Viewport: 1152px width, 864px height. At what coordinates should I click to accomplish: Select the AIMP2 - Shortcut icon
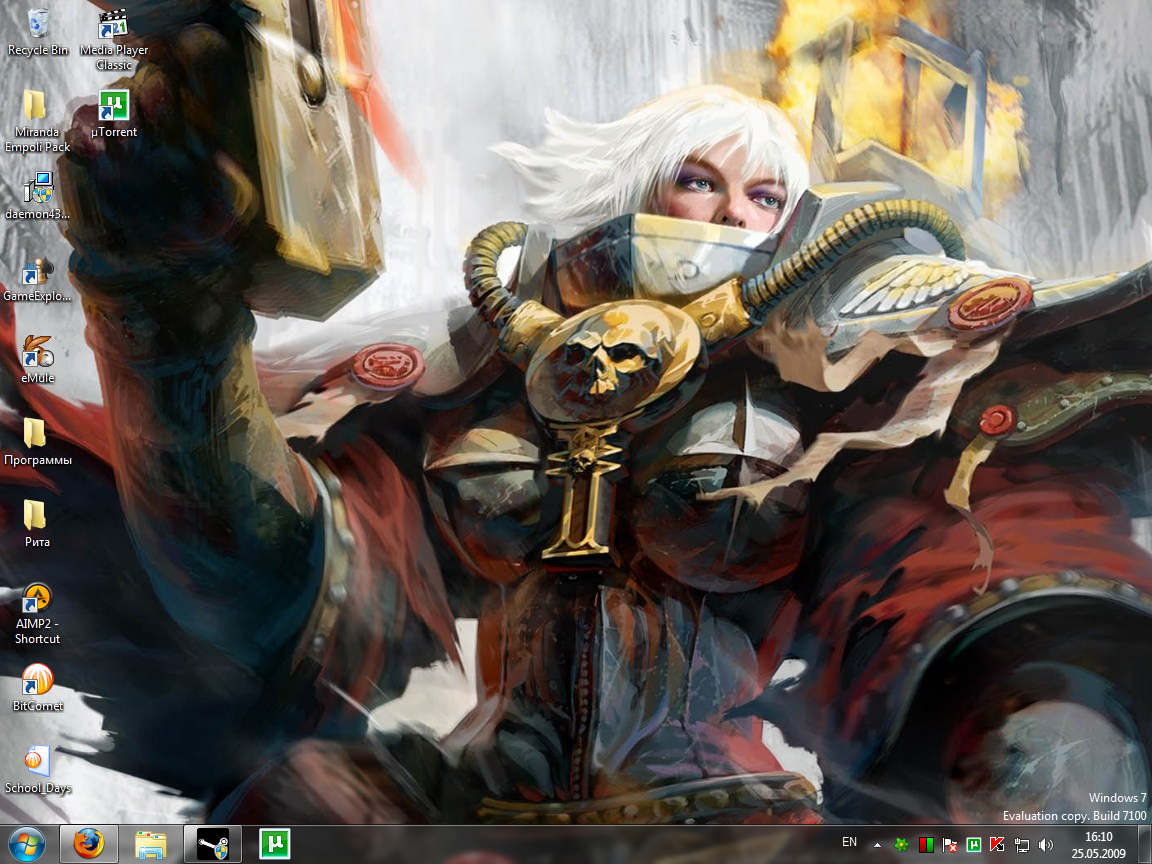coord(37,613)
